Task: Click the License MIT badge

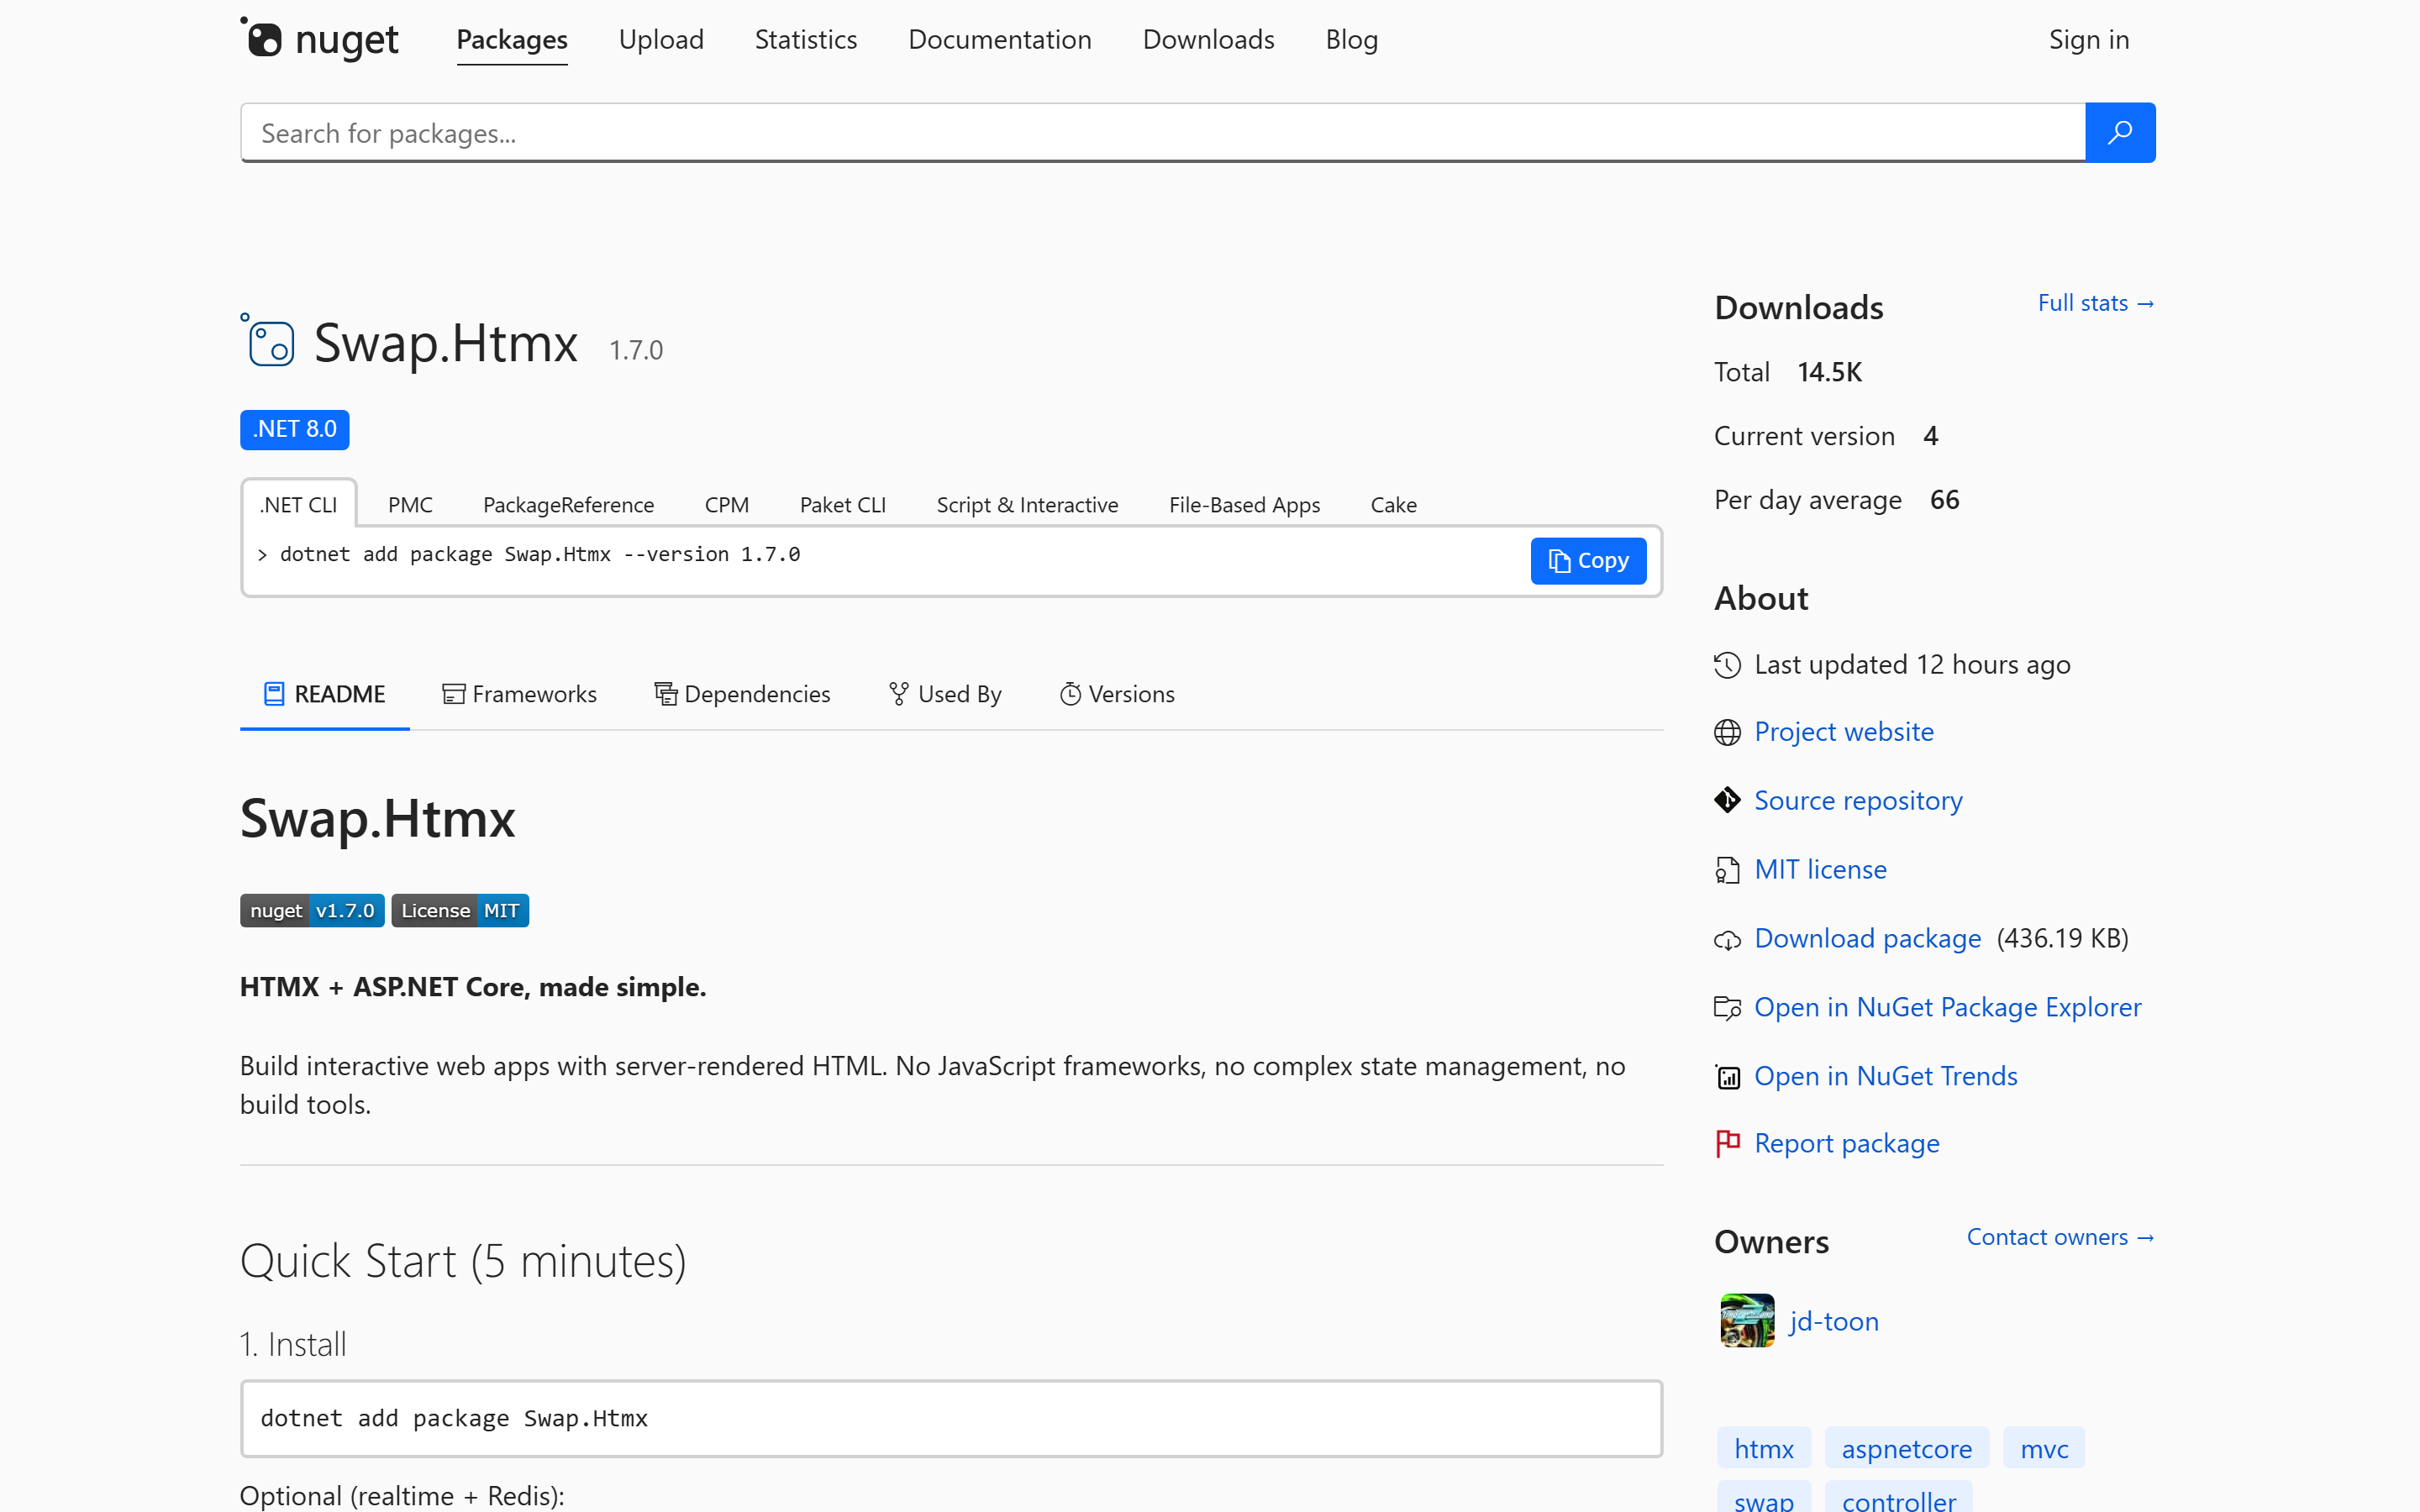Action: click(x=460, y=910)
